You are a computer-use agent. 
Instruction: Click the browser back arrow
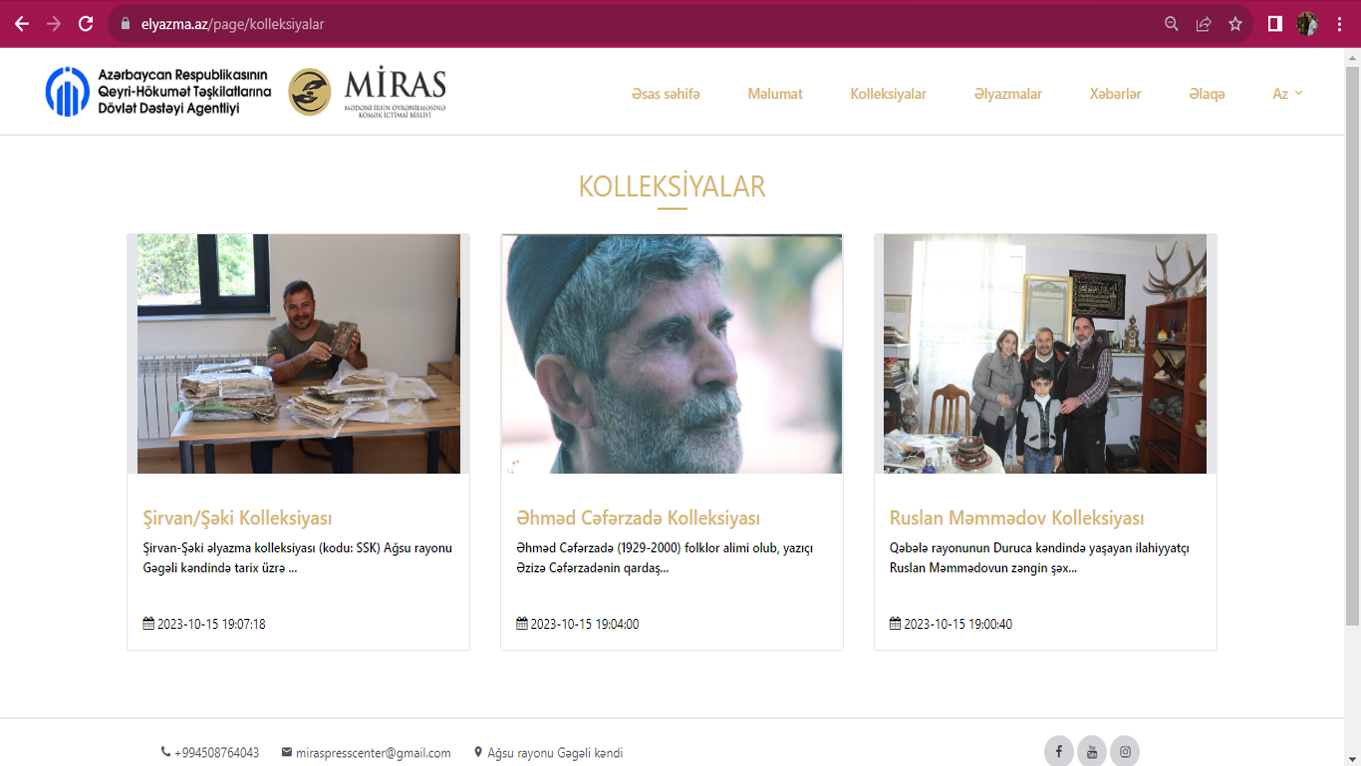pos(22,24)
